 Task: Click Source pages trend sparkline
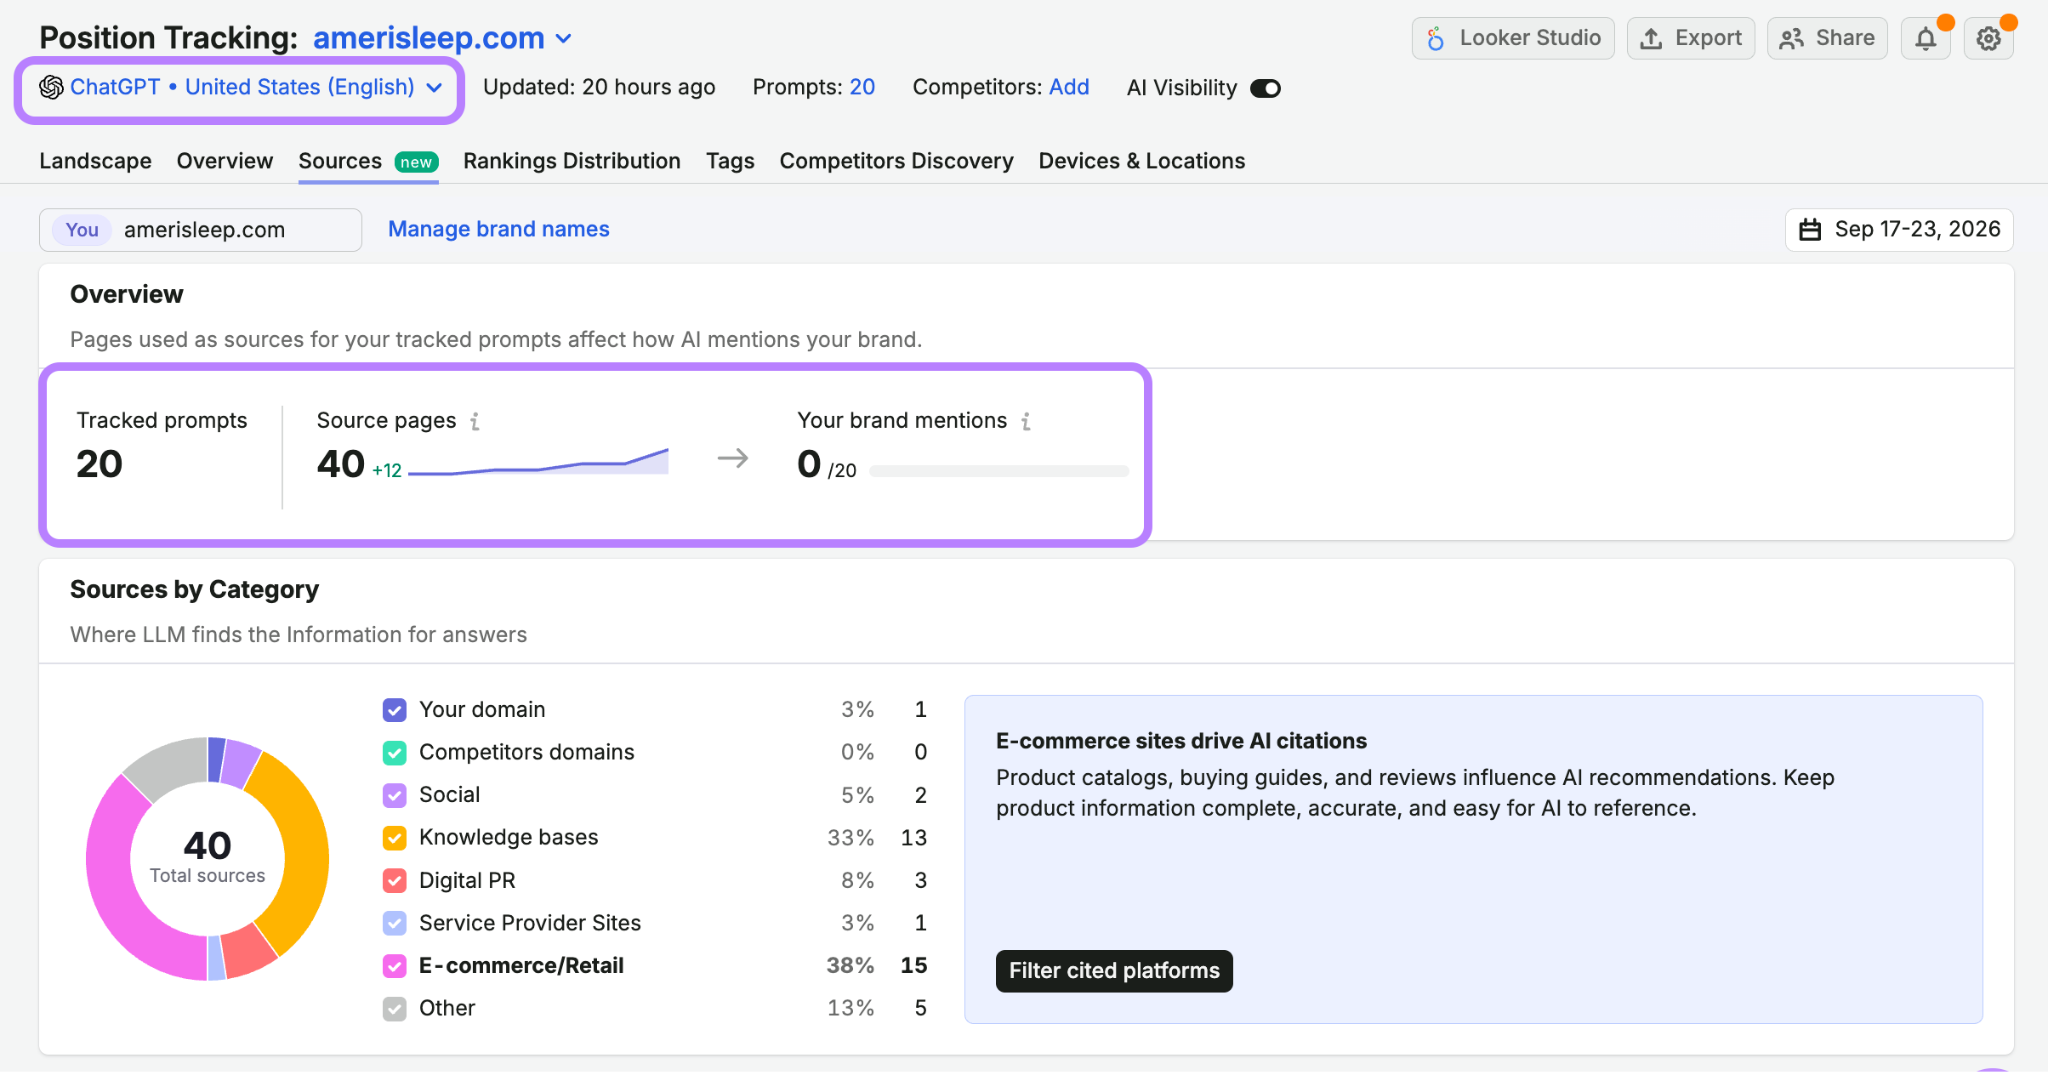pos(538,462)
